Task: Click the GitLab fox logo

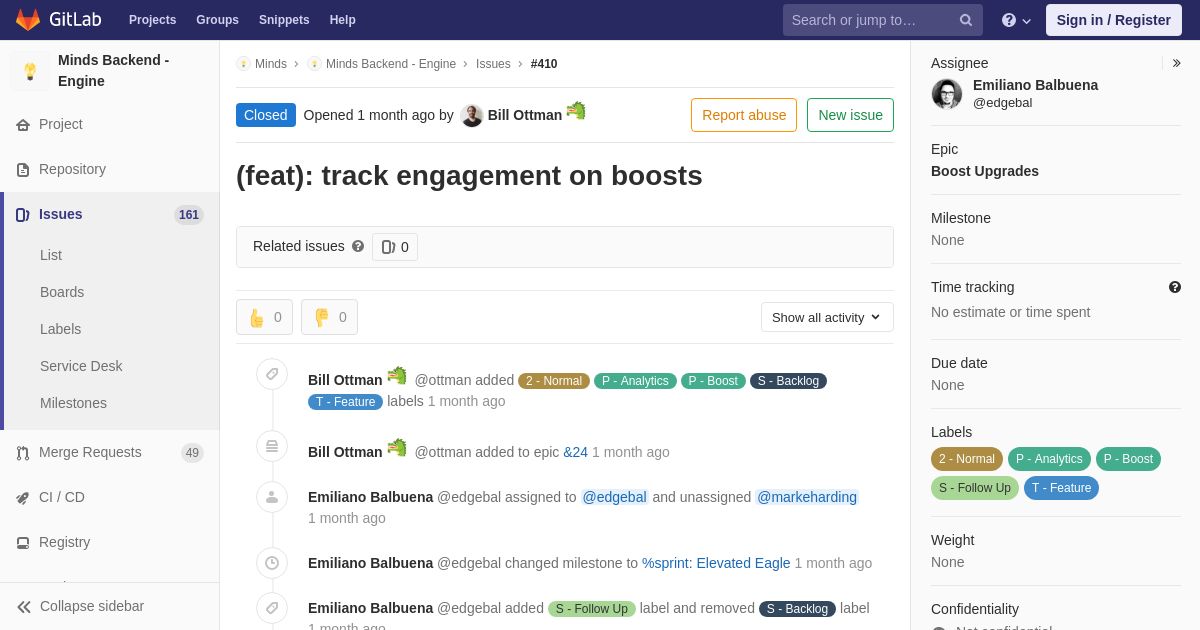Action: [x=28, y=20]
